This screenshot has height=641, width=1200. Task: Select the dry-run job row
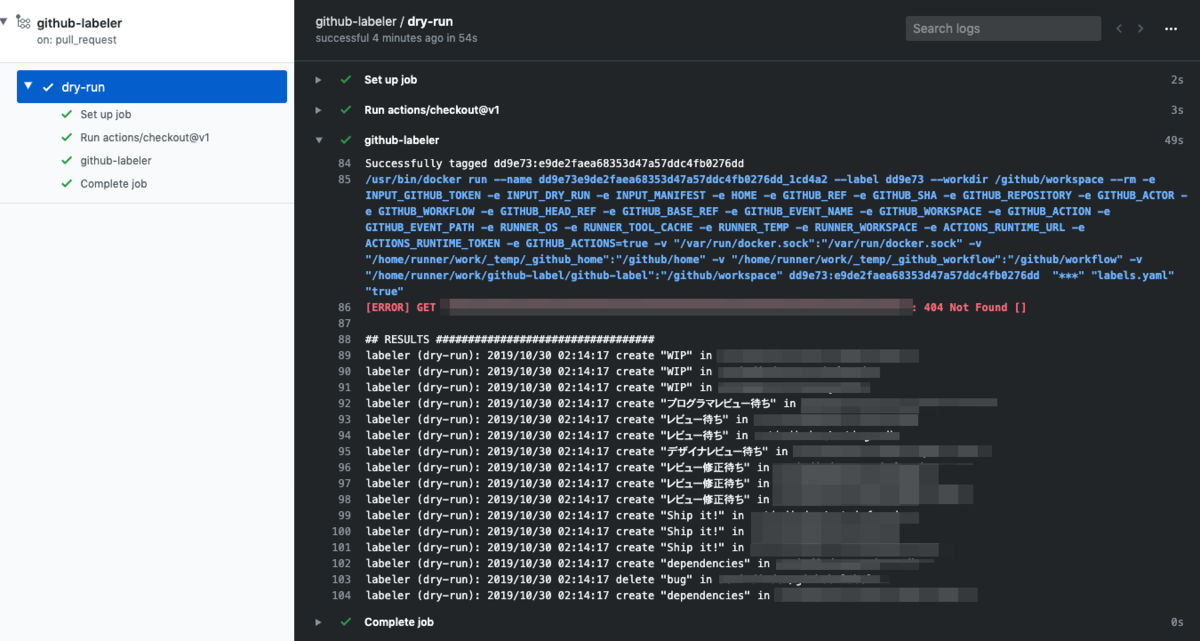coord(152,87)
